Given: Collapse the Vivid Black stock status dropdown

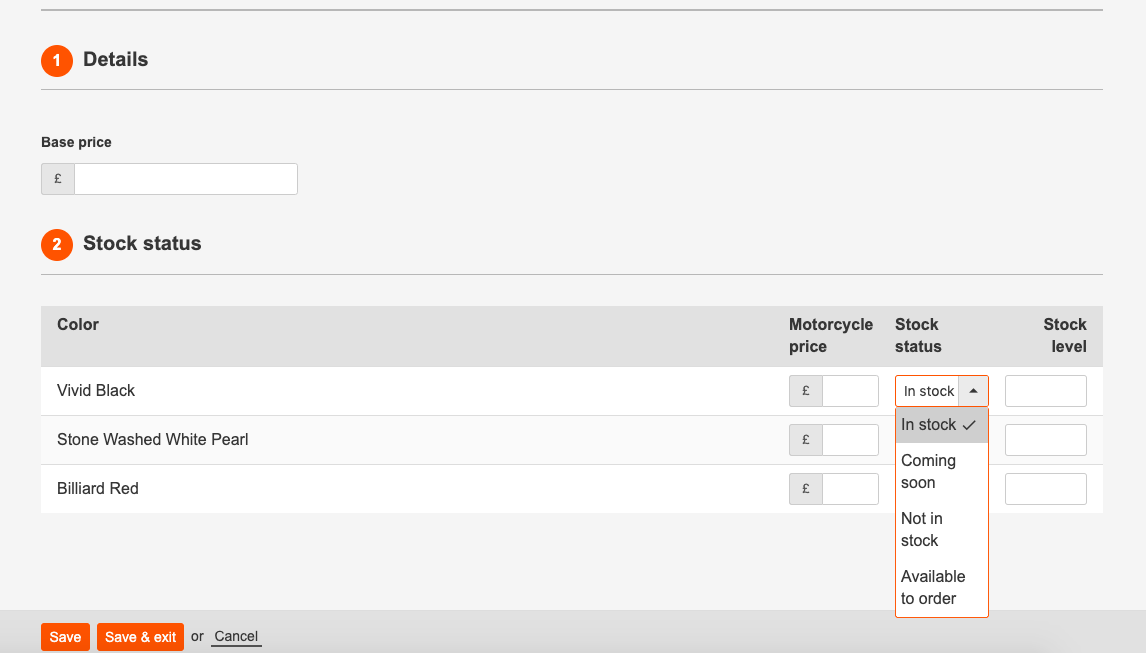Looking at the screenshot, I should [973, 391].
